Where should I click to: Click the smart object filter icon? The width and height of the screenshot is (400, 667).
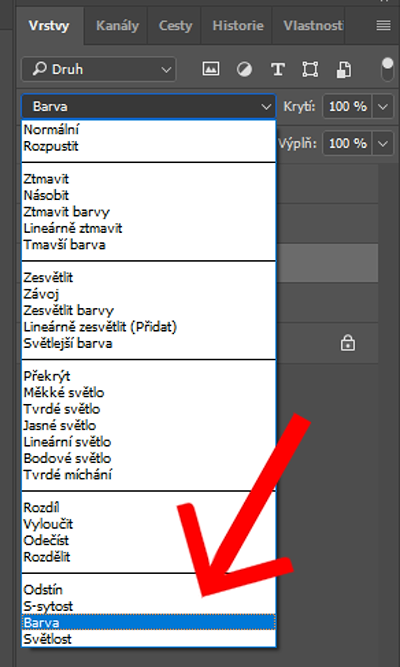click(343, 69)
